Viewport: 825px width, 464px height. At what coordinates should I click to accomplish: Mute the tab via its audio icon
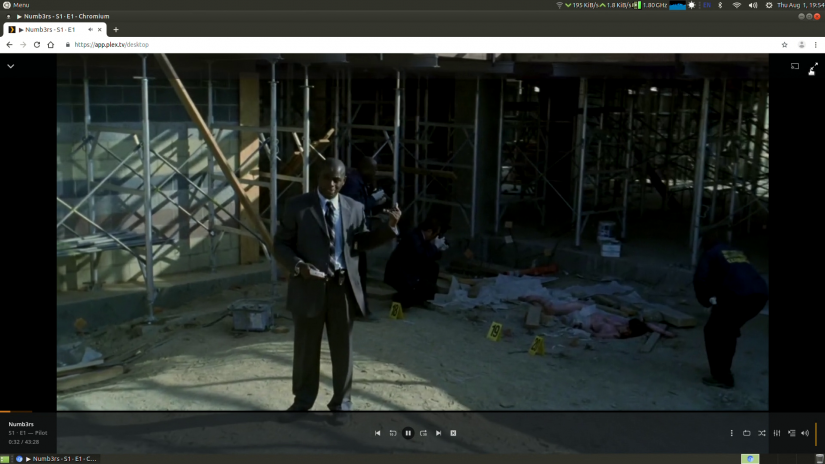click(90, 29)
